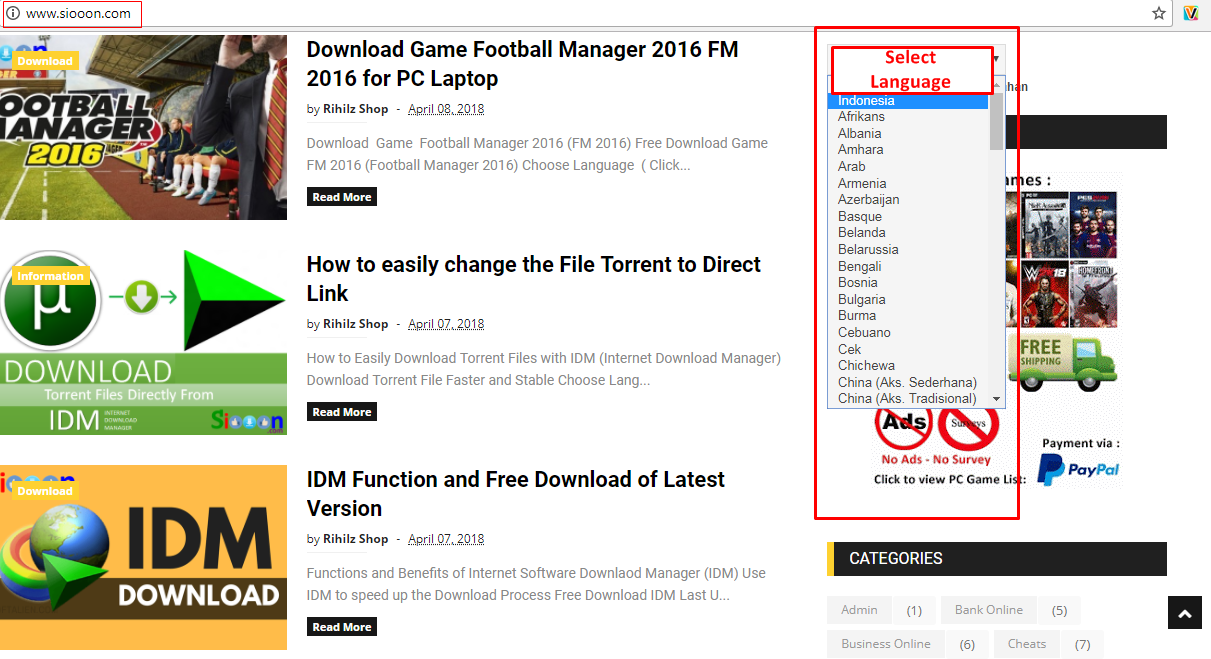The height and width of the screenshot is (659, 1211).
Task: Open the Business Online category tag
Action: coord(886,644)
